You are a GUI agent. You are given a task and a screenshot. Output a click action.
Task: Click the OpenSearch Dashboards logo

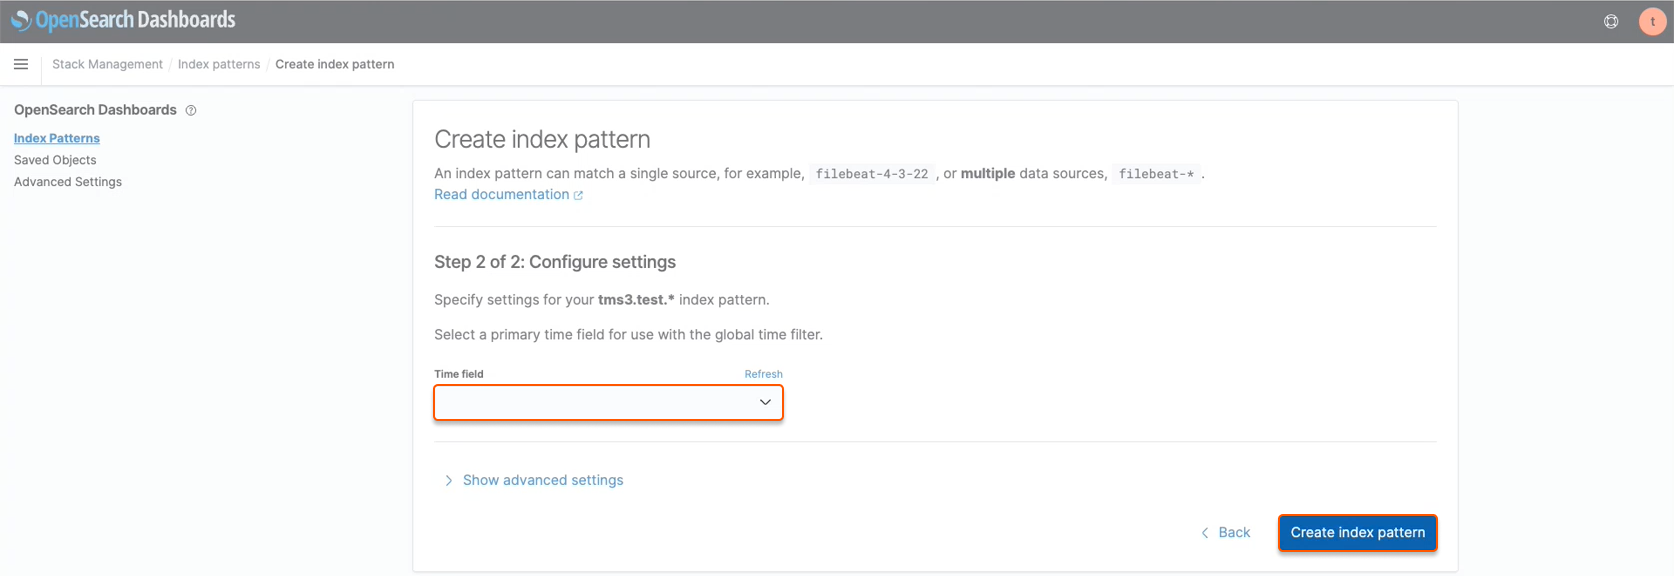pyautogui.click(x=123, y=20)
